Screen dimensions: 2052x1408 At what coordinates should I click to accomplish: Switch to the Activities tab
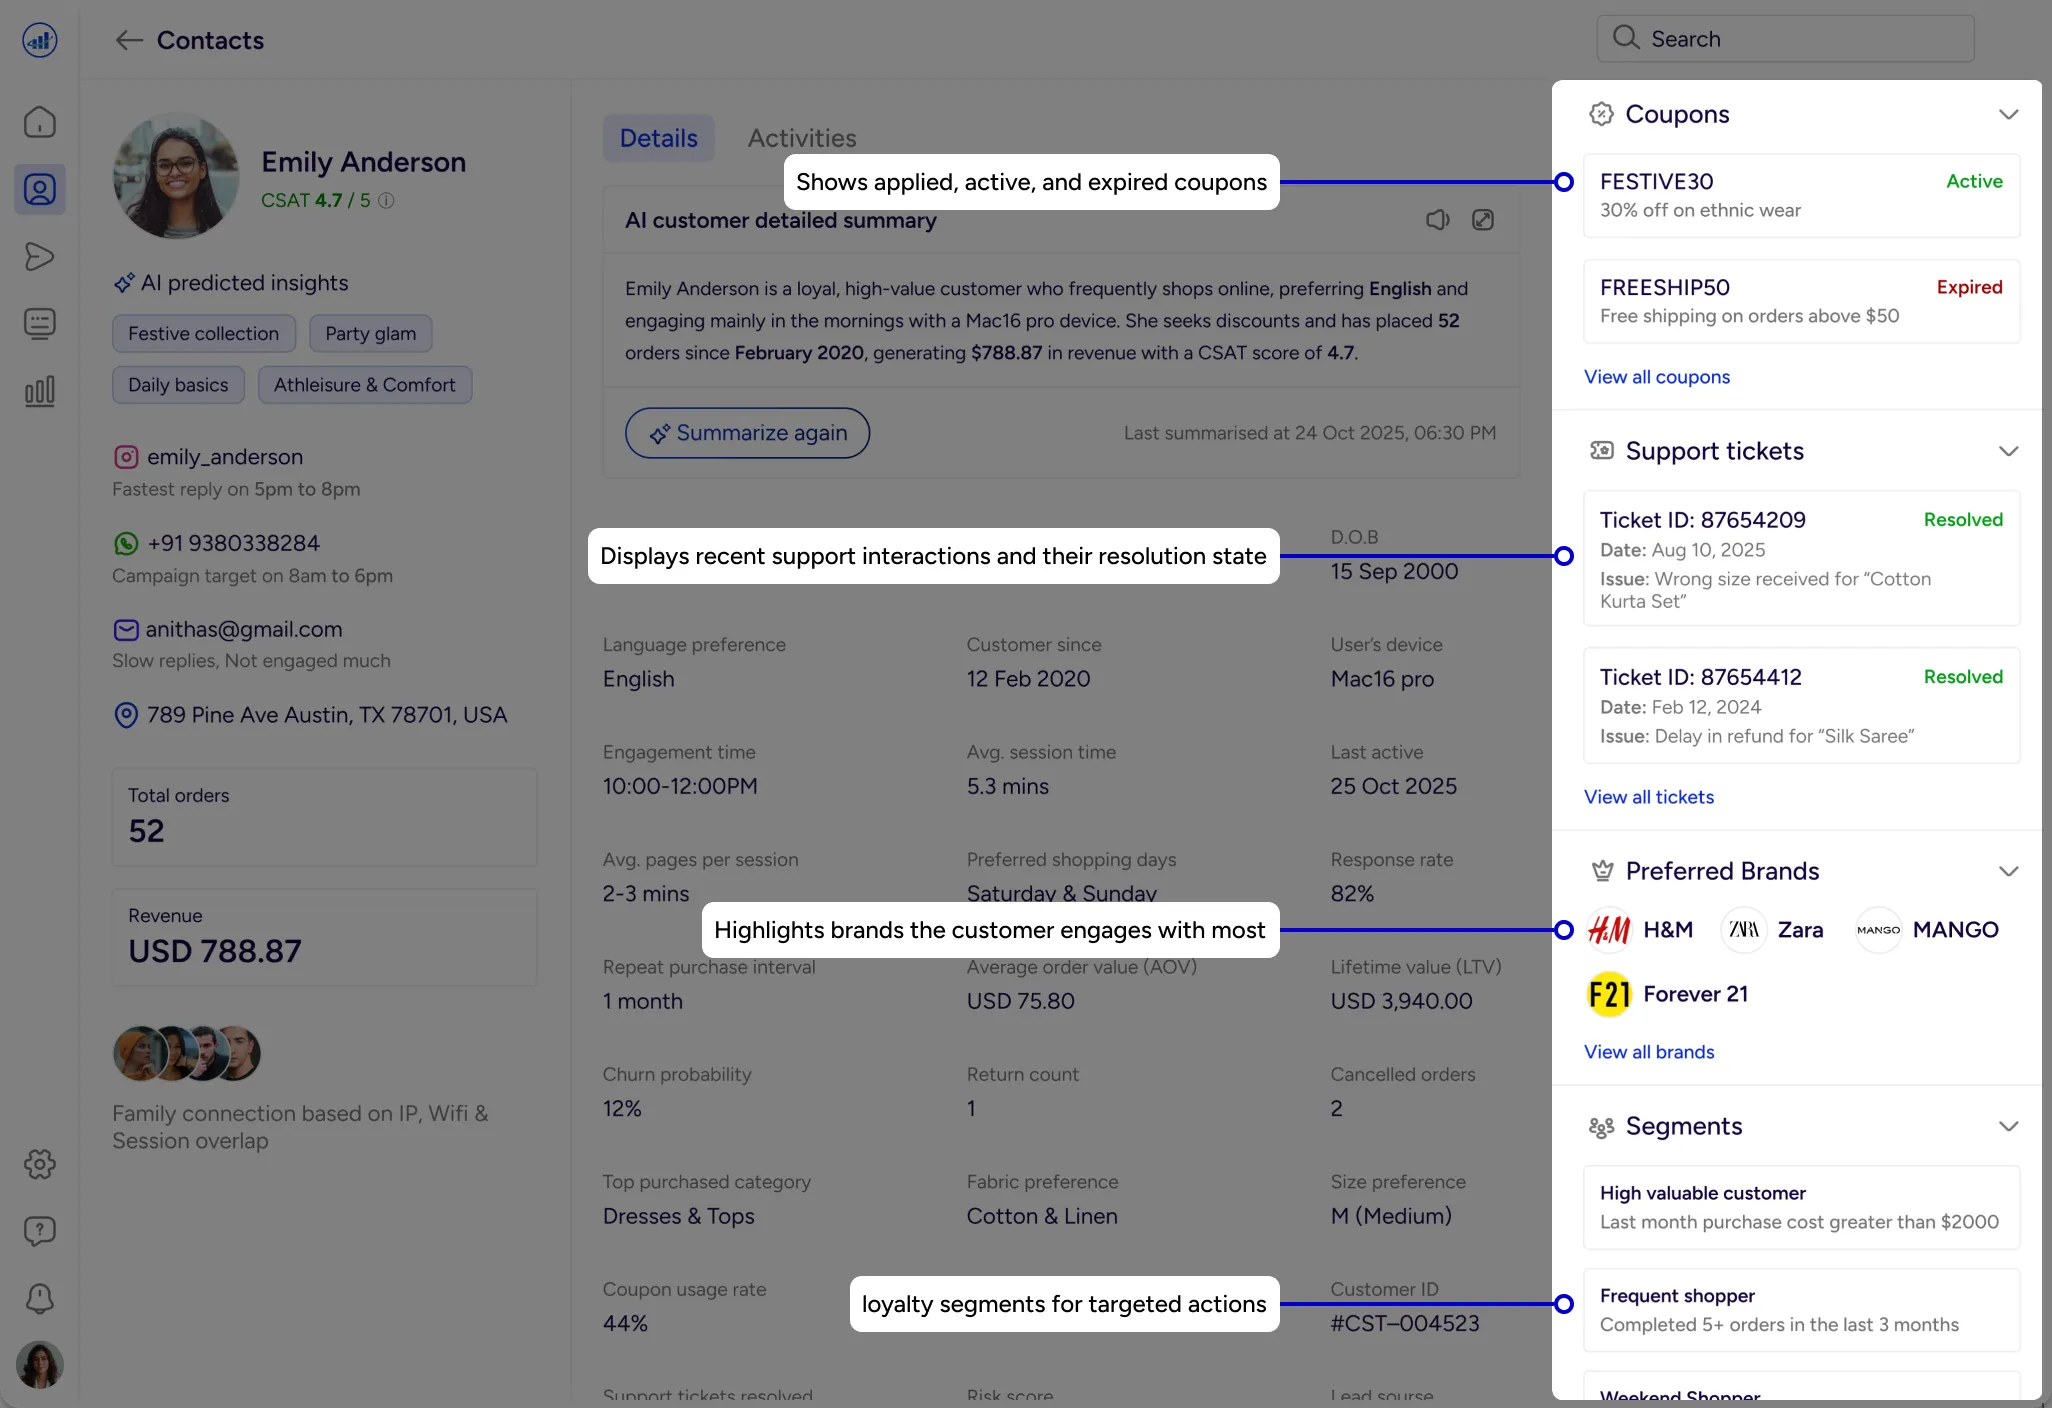[802, 138]
